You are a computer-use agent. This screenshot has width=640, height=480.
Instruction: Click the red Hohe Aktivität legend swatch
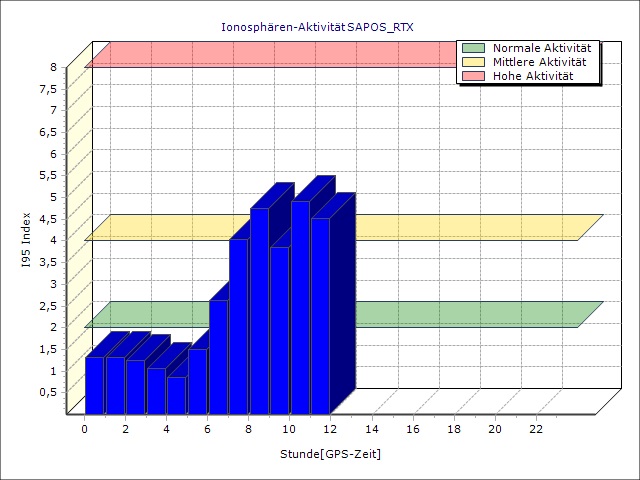tap(473, 76)
